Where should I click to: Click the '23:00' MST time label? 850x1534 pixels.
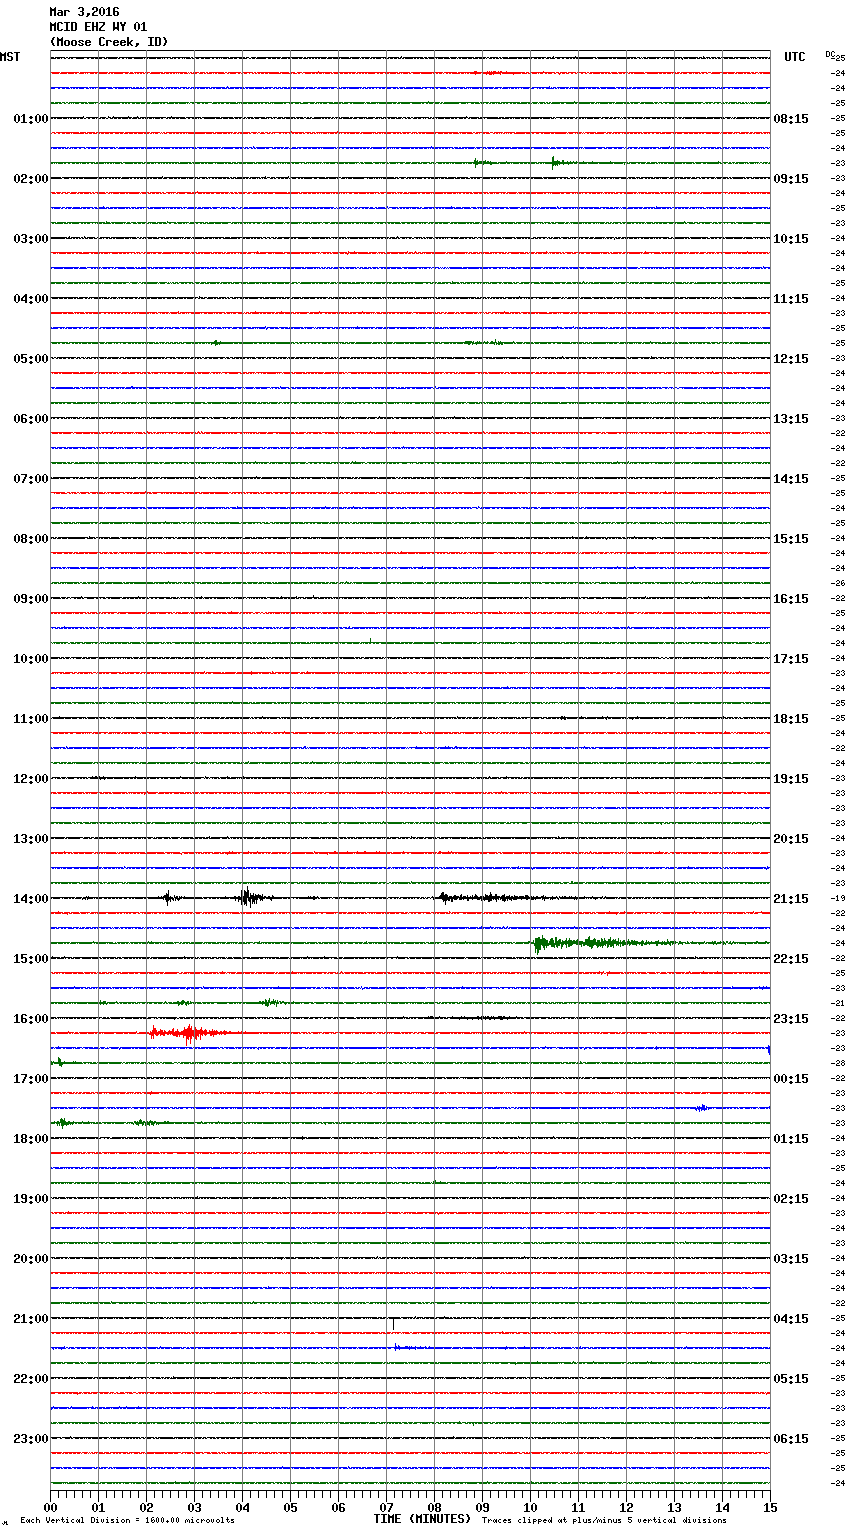[31, 1439]
